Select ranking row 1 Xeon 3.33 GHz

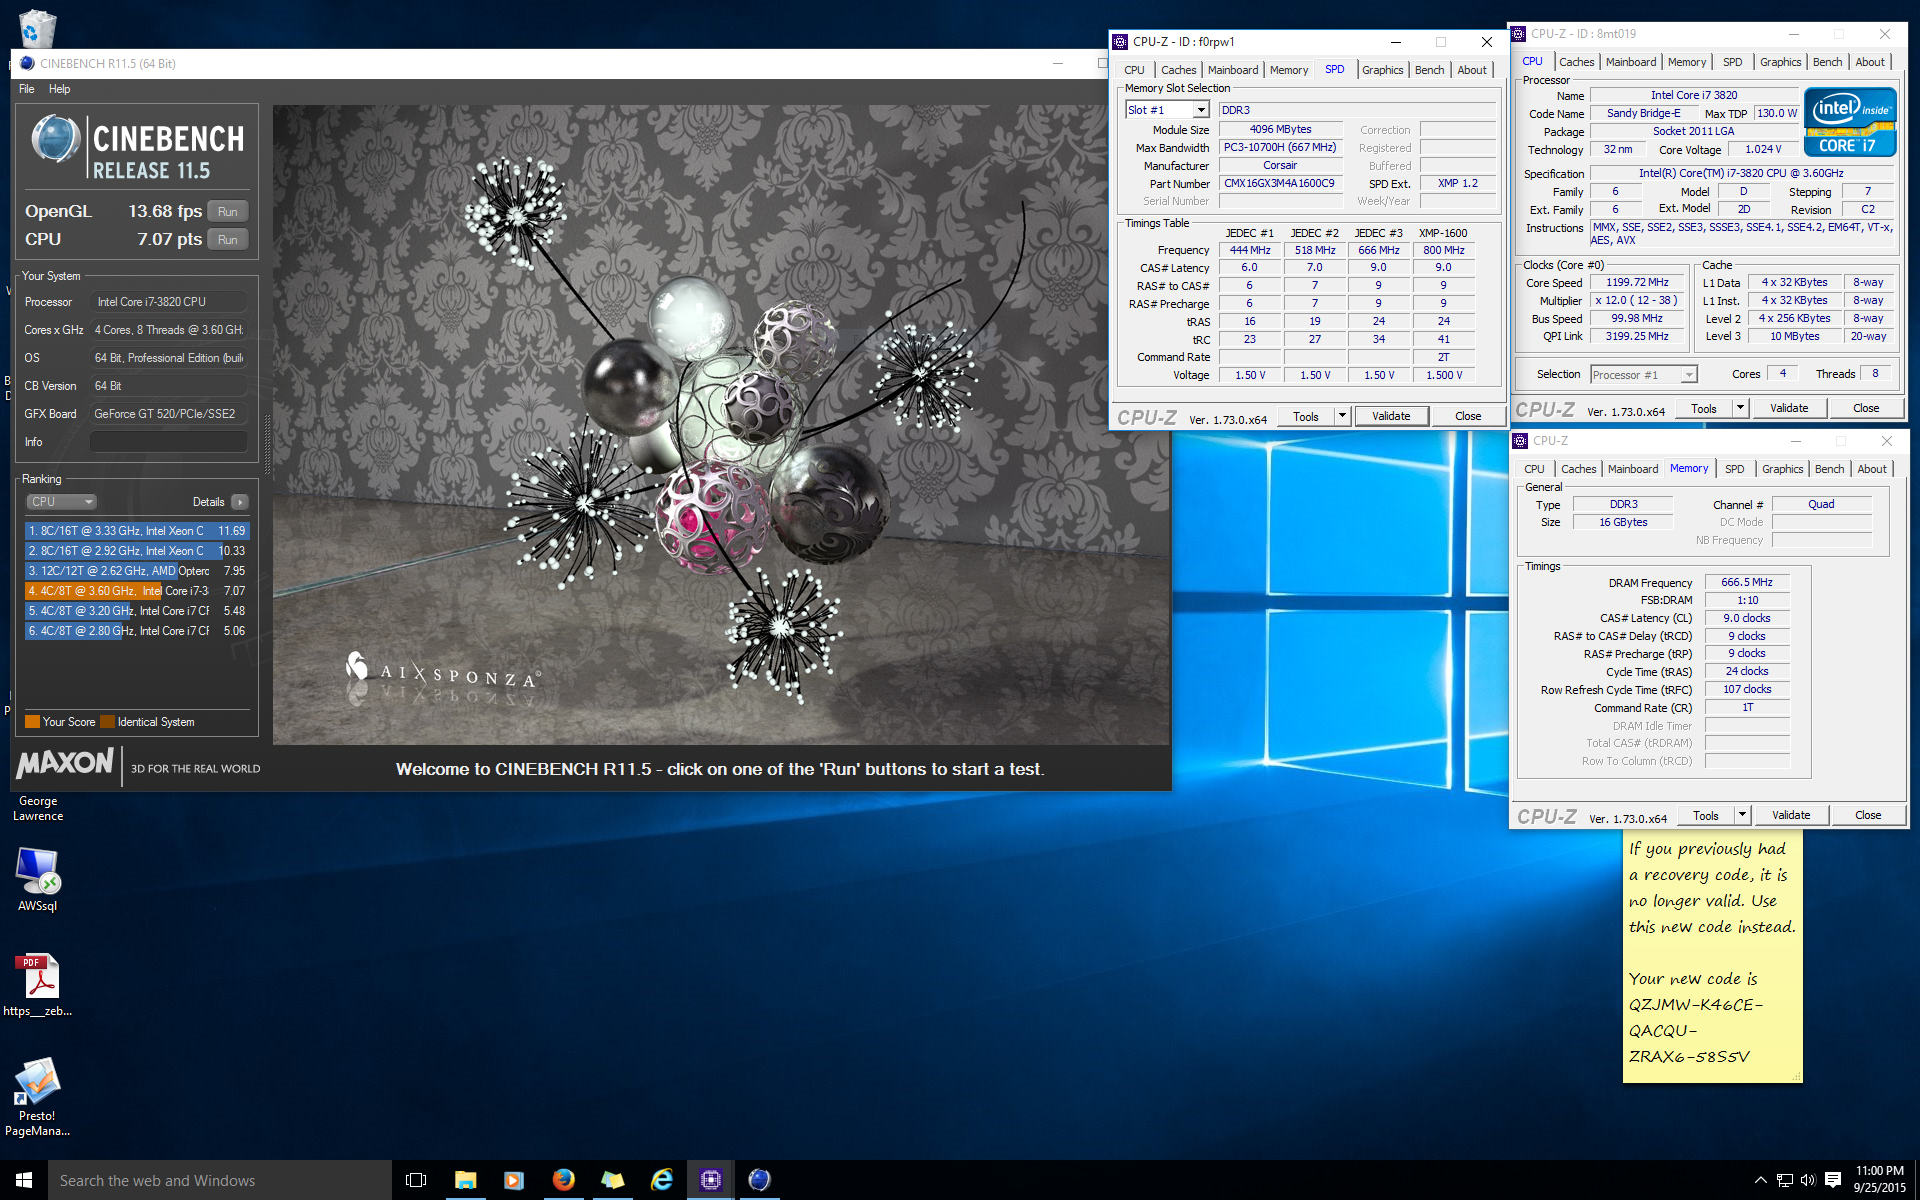coord(137,531)
